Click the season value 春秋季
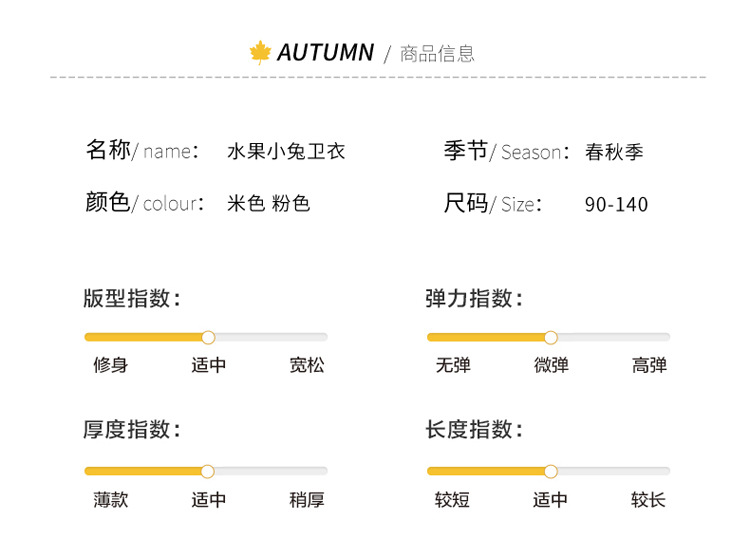The height and width of the screenshot is (556, 750). click(x=614, y=152)
